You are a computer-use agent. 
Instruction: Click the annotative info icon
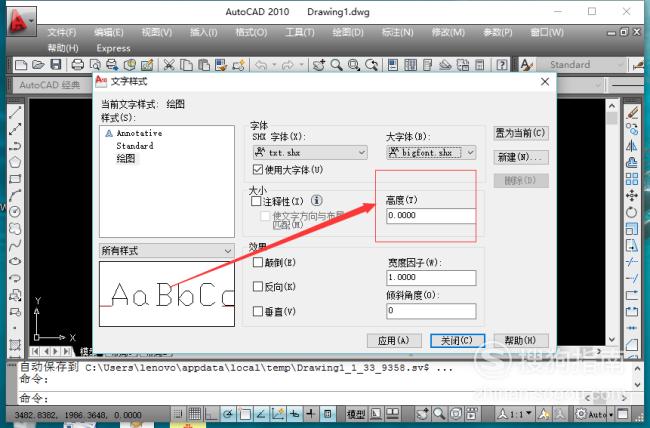click(317, 201)
